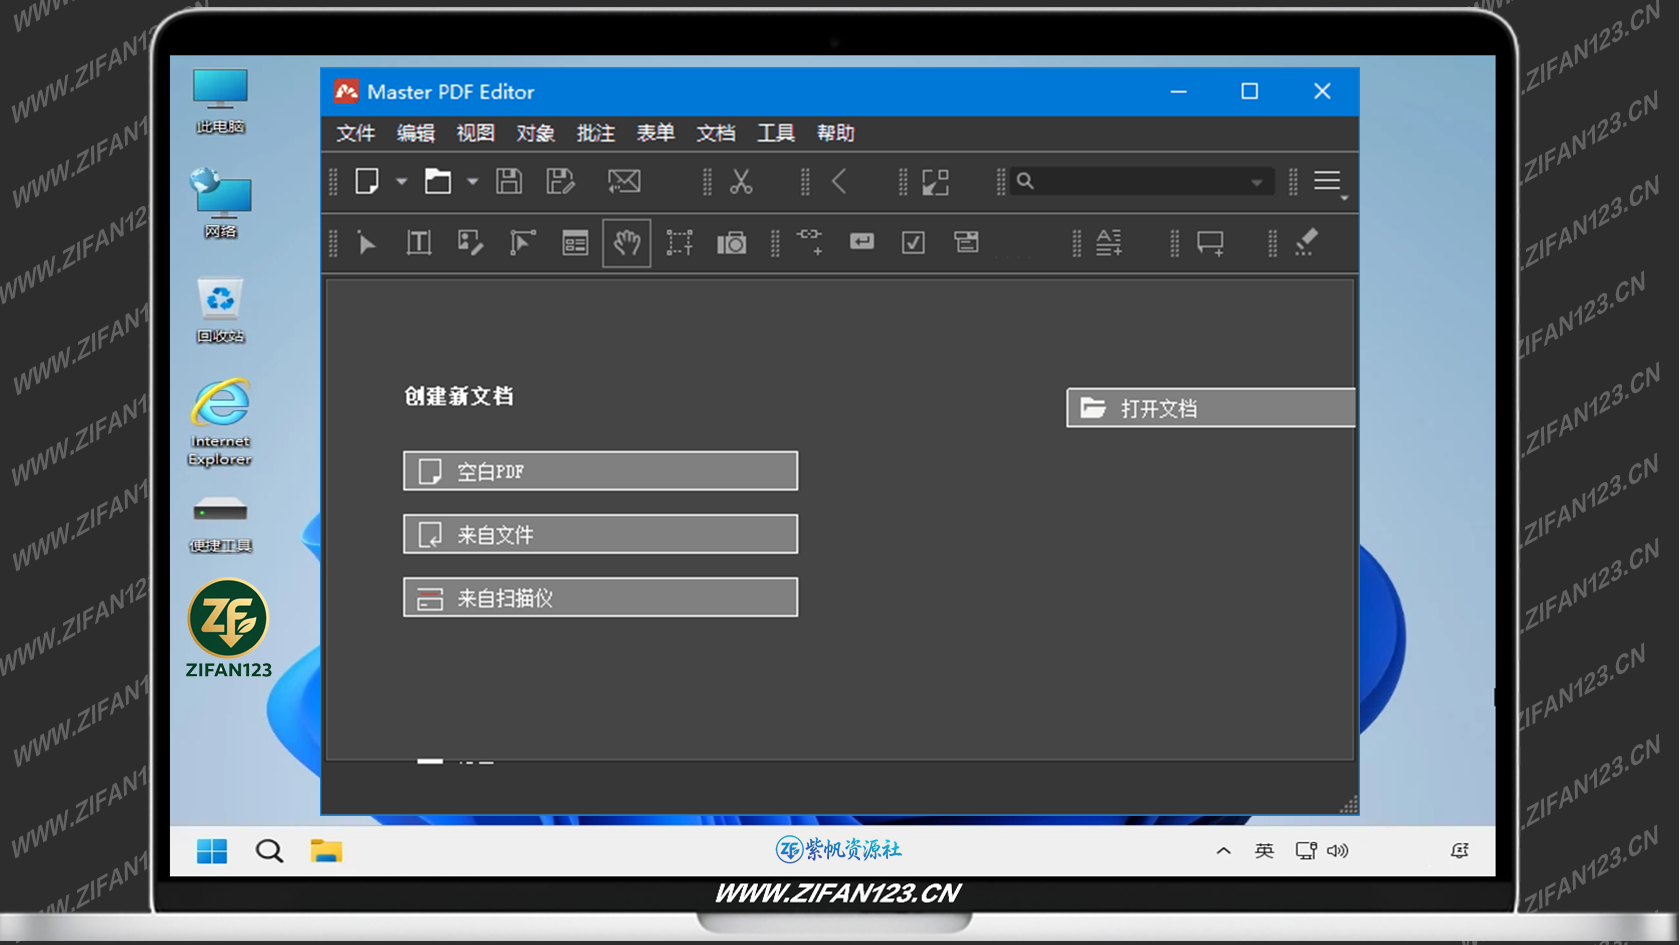Select the Edit Image pencil tool
This screenshot has height=945, width=1680.
(x=471, y=243)
